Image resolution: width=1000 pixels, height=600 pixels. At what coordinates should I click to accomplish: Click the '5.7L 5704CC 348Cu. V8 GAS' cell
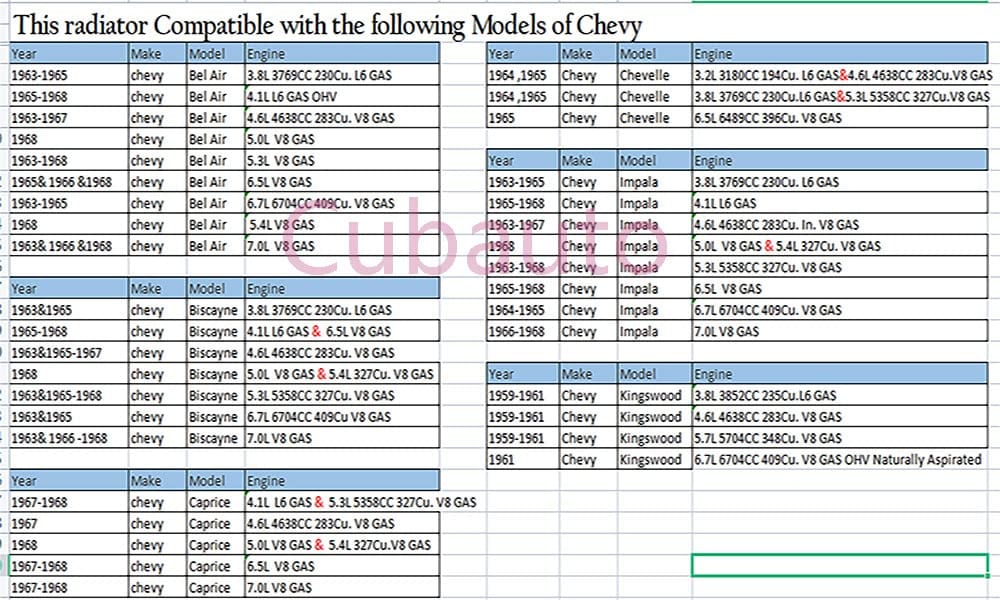[768, 438]
